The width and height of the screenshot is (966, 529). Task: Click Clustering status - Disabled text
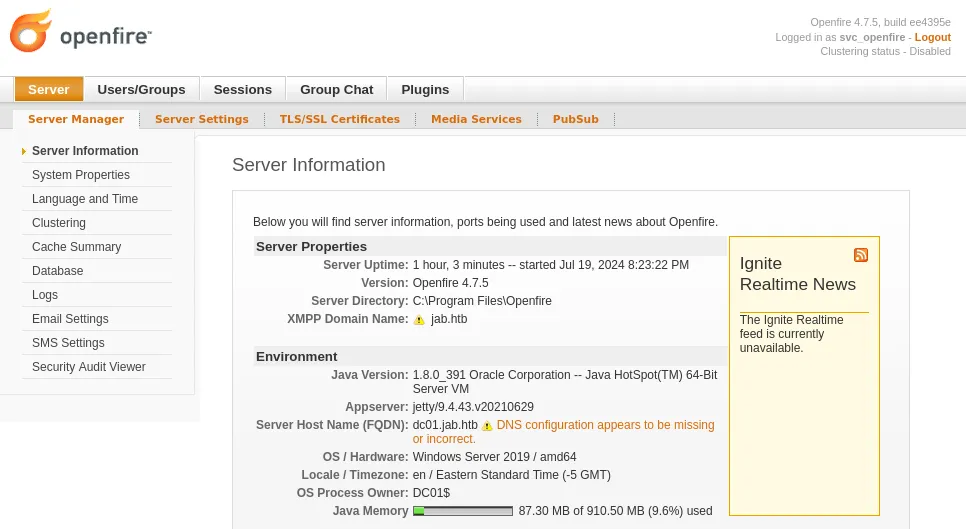tap(885, 51)
